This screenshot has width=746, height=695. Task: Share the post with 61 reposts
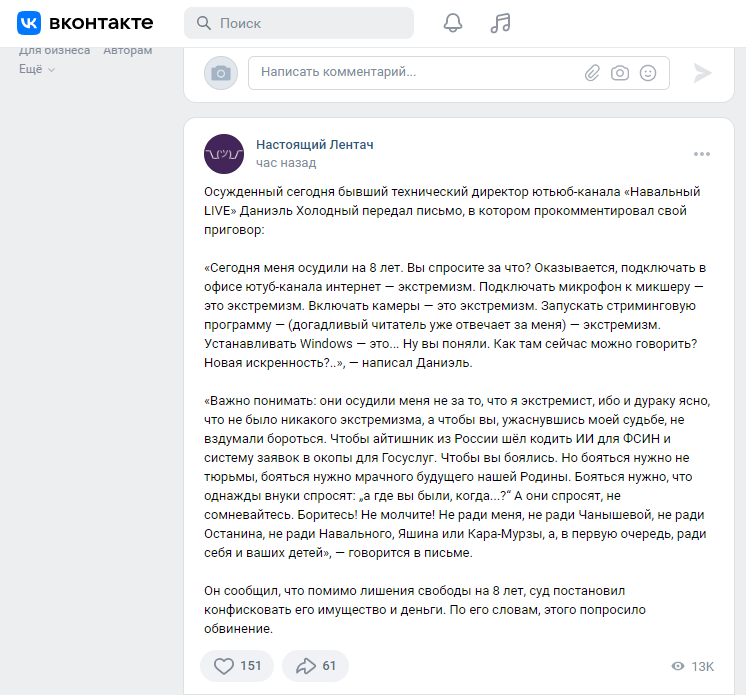click(315, 666)
